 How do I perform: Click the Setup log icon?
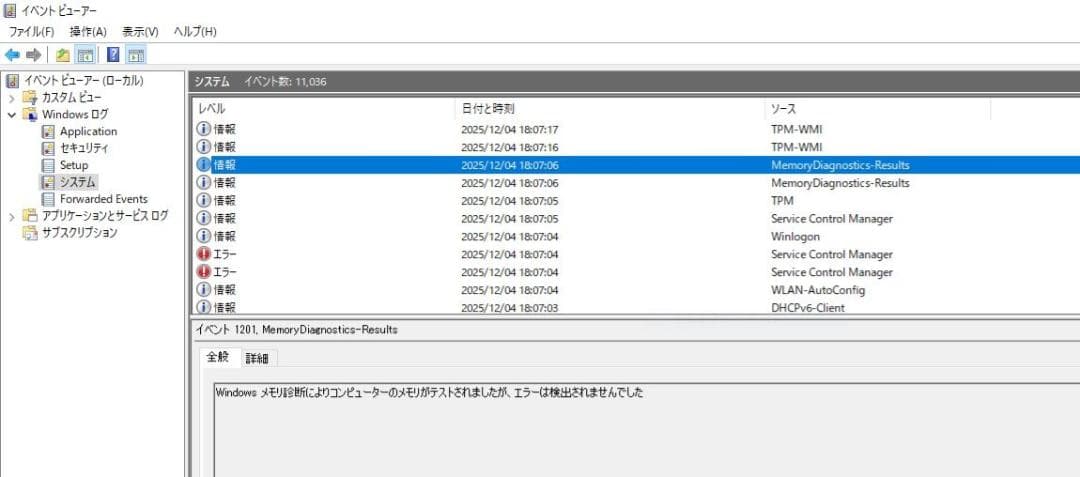pos(48,165)
